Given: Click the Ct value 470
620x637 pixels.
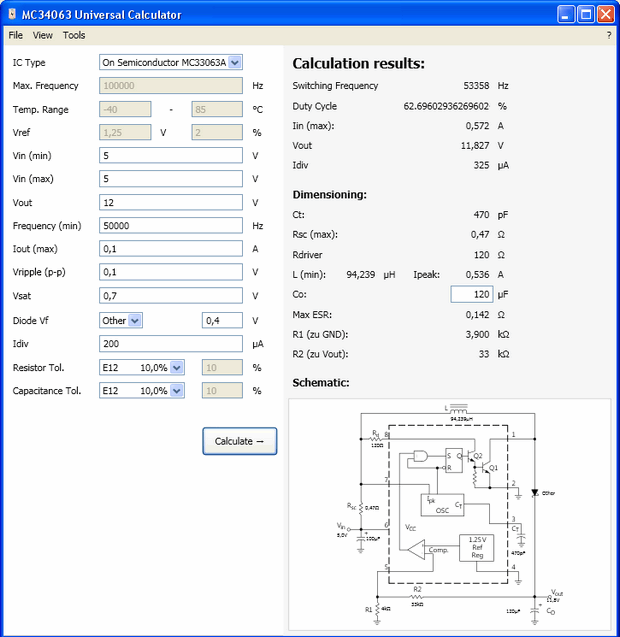Looking at the screenshot, I should coord(481,215).
